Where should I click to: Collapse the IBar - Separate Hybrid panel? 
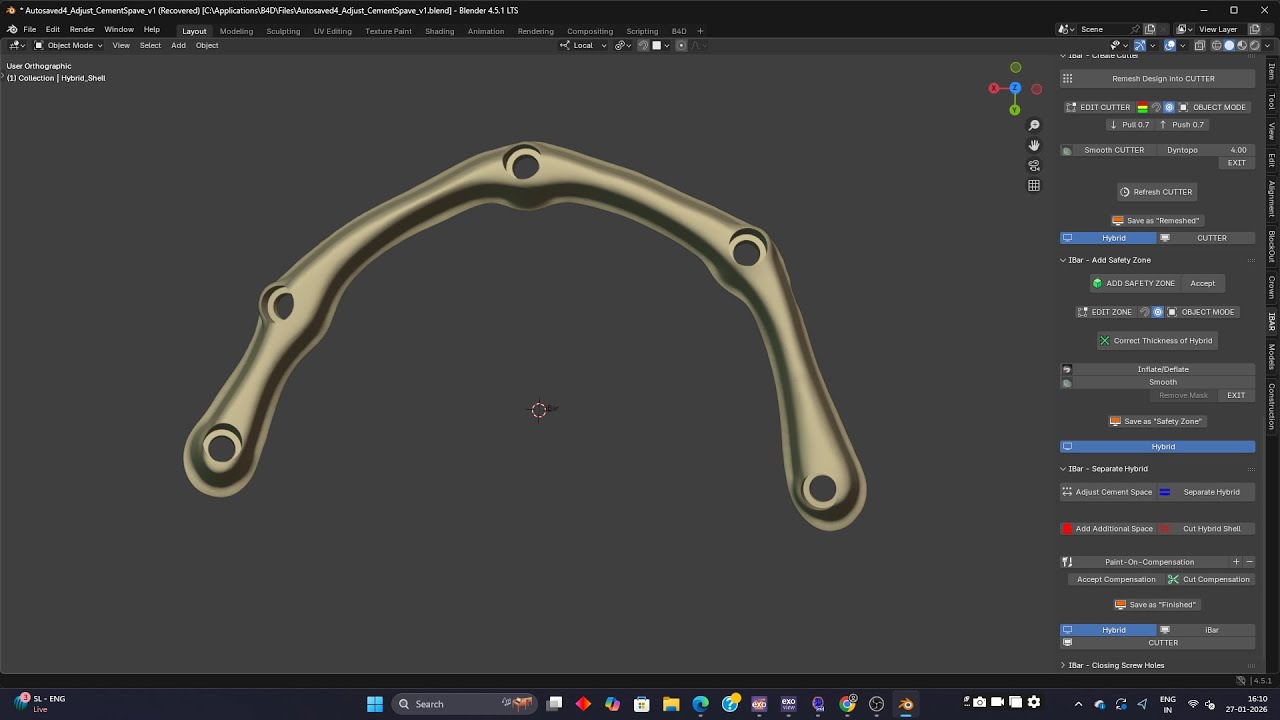pos(1063,469)
